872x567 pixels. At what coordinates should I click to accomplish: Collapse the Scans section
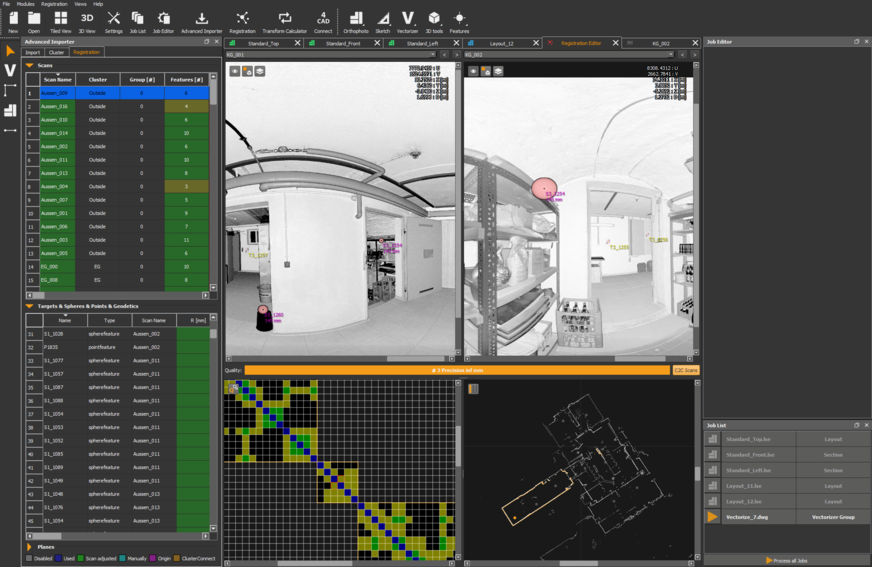coord(30,65)
